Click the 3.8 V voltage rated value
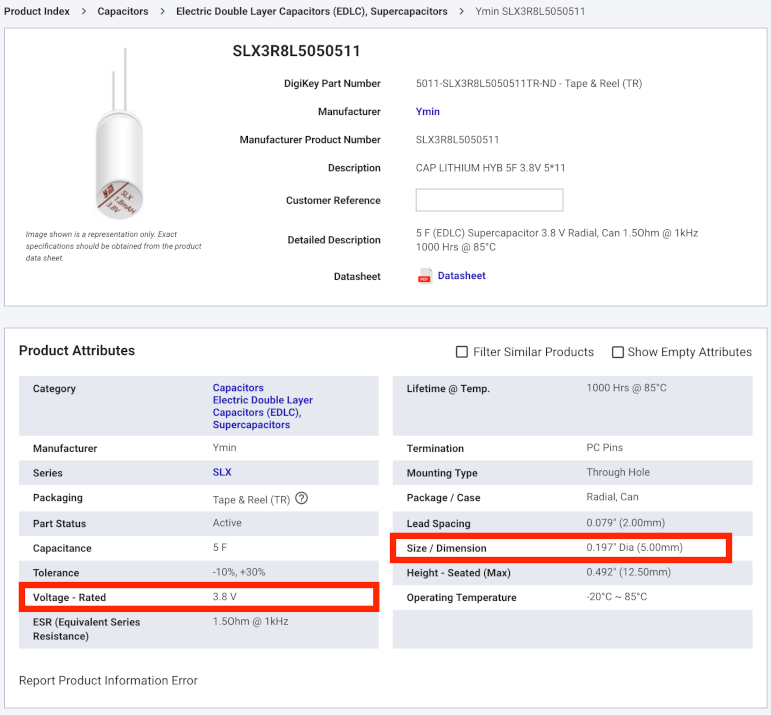The width and height of the screenshot is (771, 715). 224,596
